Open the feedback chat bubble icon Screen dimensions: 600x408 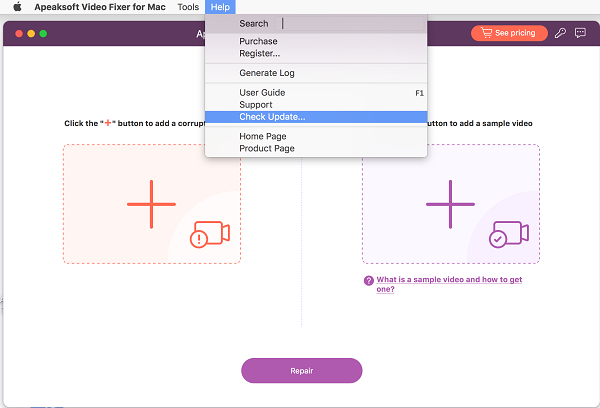pos(580,33)
